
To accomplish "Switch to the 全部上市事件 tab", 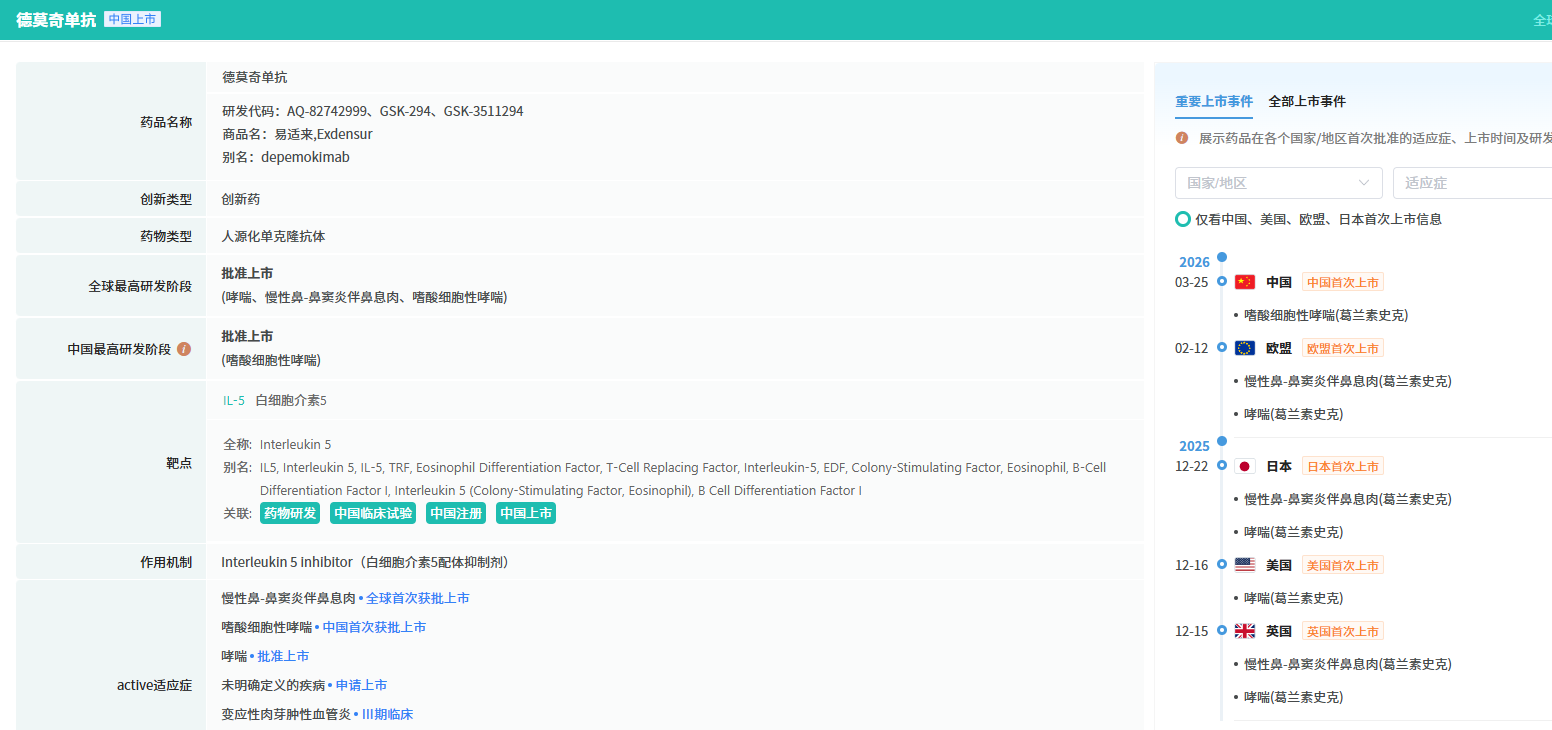I will 1307,101.
